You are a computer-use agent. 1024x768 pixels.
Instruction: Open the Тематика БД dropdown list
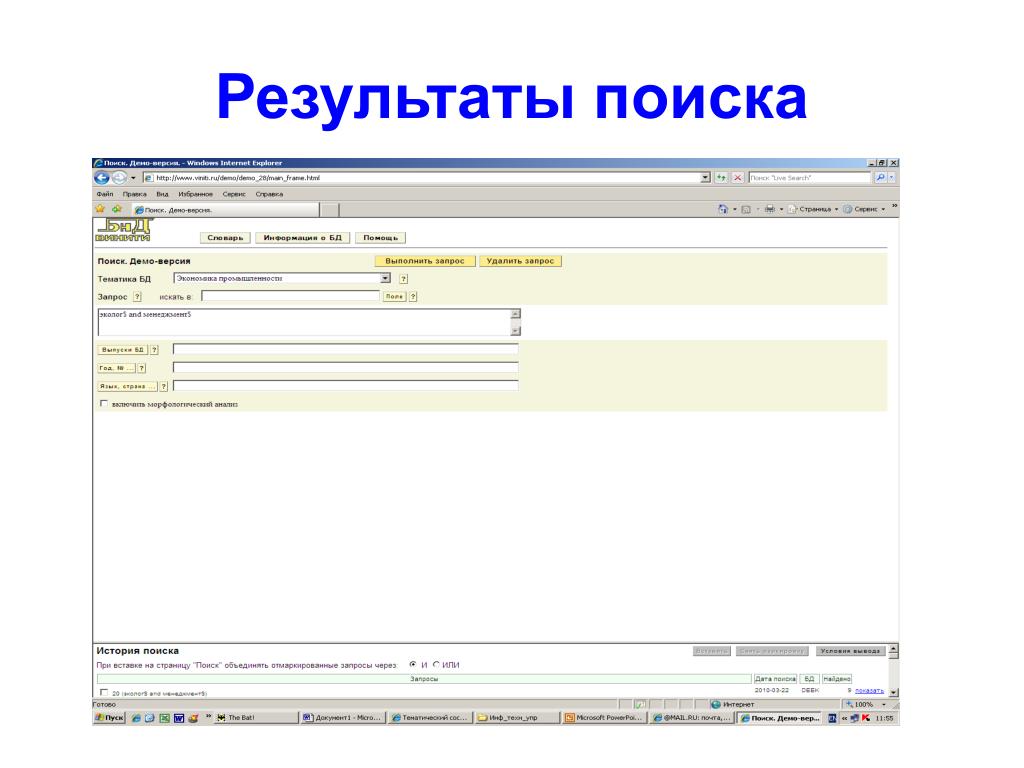pos(282,278)
